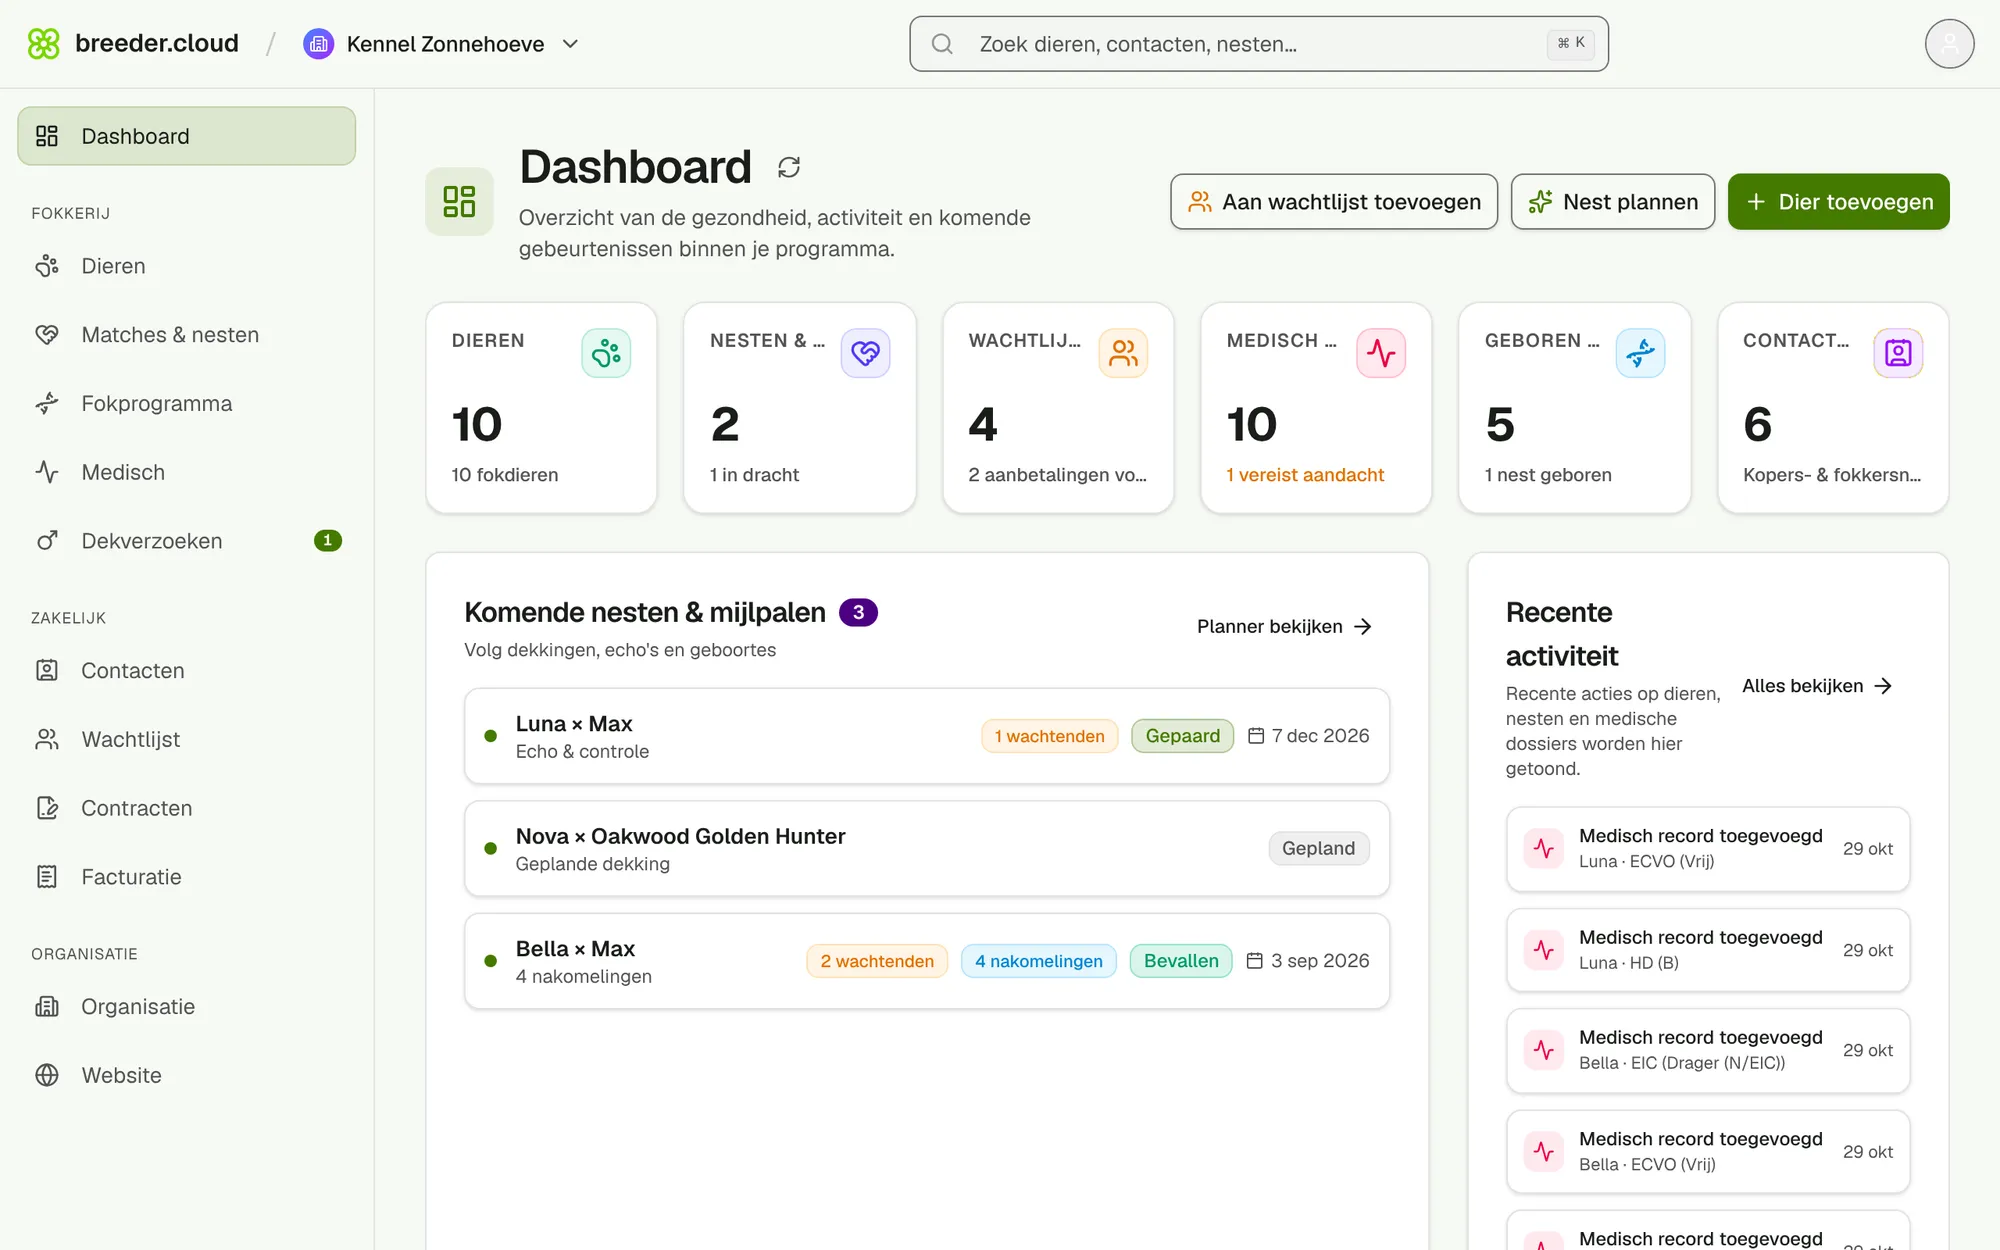
Task: Click the breeder.cloud logo icon
Action: click(x=44, y=44)
